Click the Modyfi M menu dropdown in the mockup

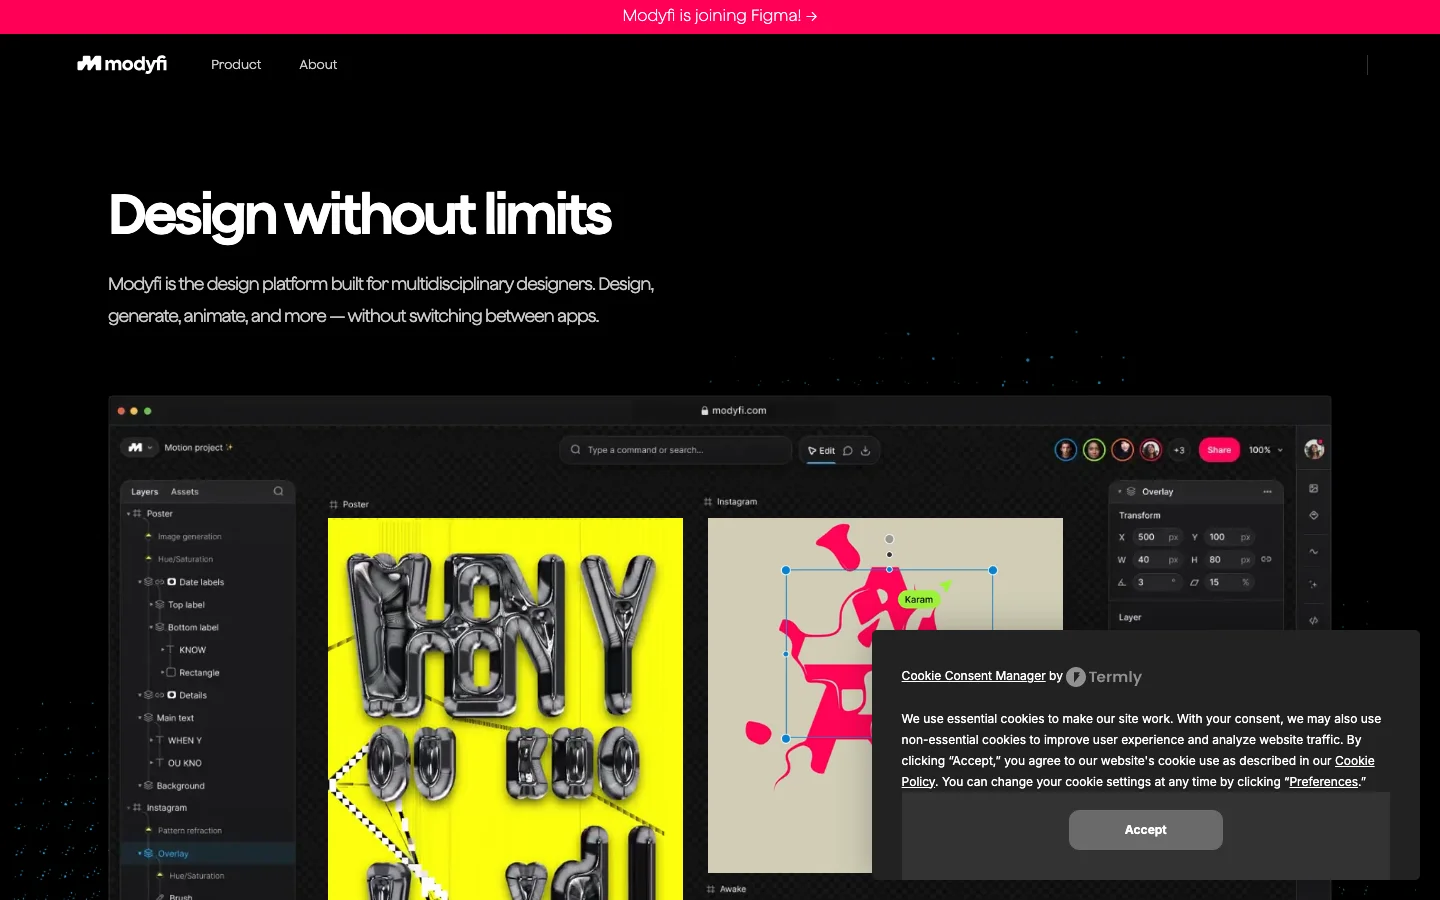click(x=139, y=448)
